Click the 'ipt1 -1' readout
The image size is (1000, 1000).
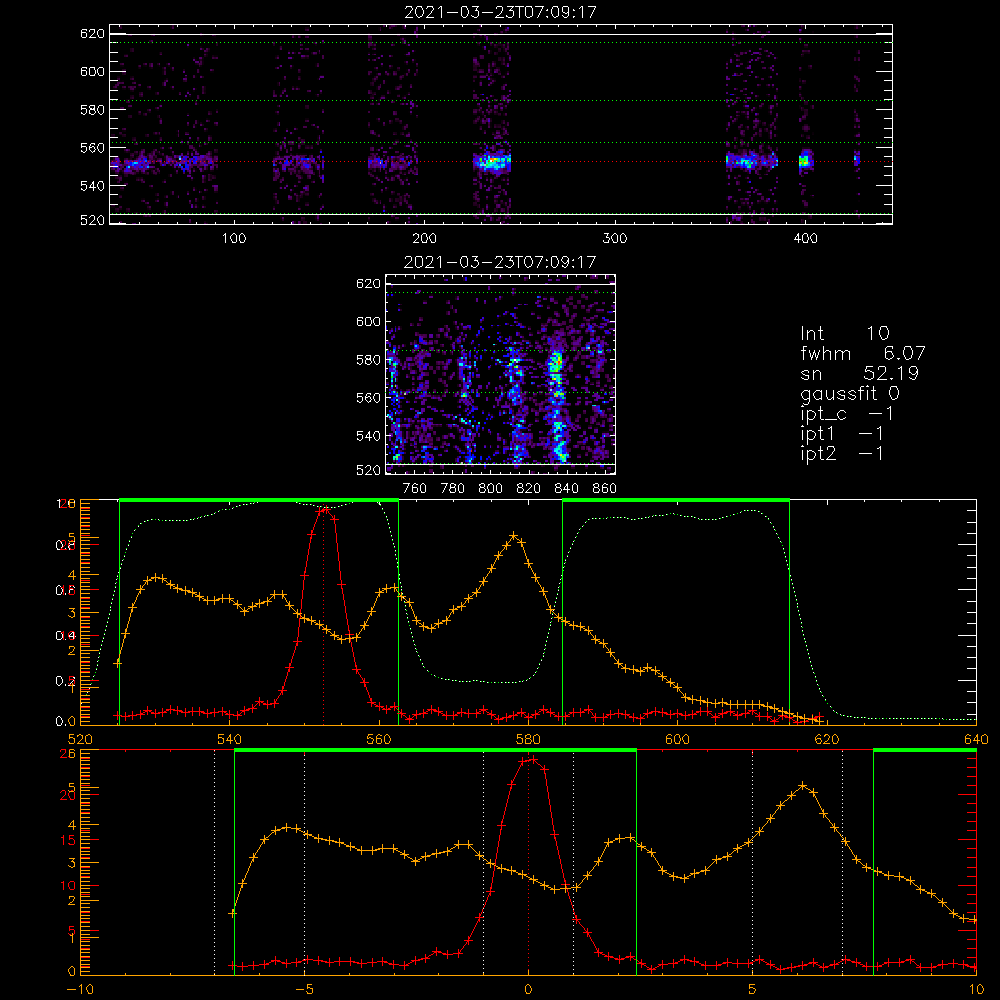[x=842, y=434]
